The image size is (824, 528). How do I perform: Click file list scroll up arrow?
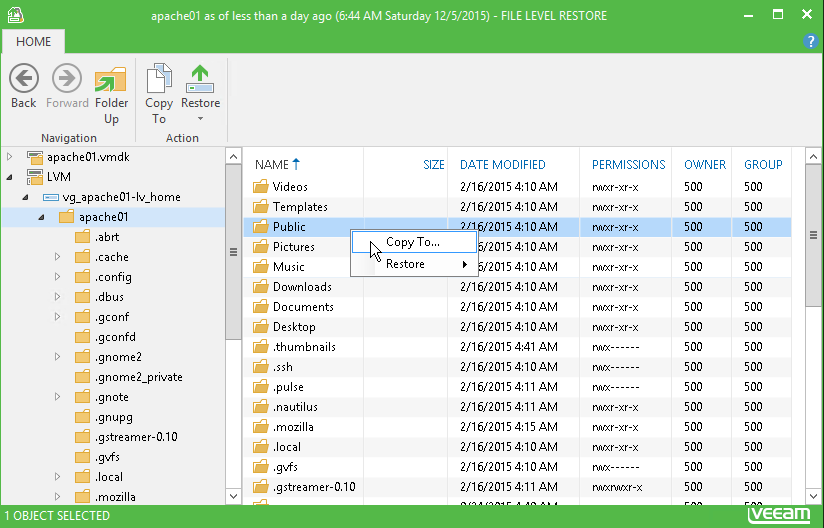click(x=813, y=157)
